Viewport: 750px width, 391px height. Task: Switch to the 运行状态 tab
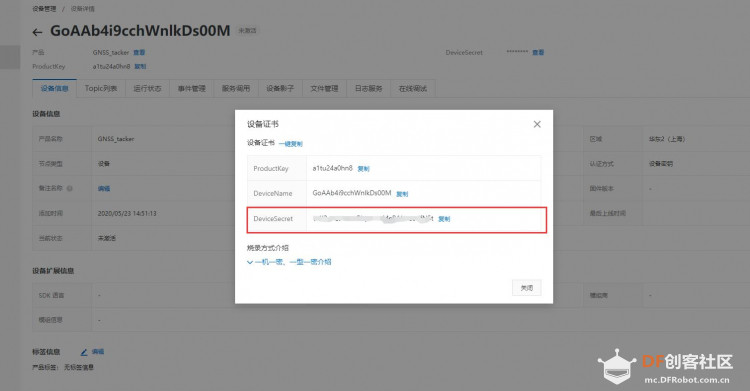point(147,89)
